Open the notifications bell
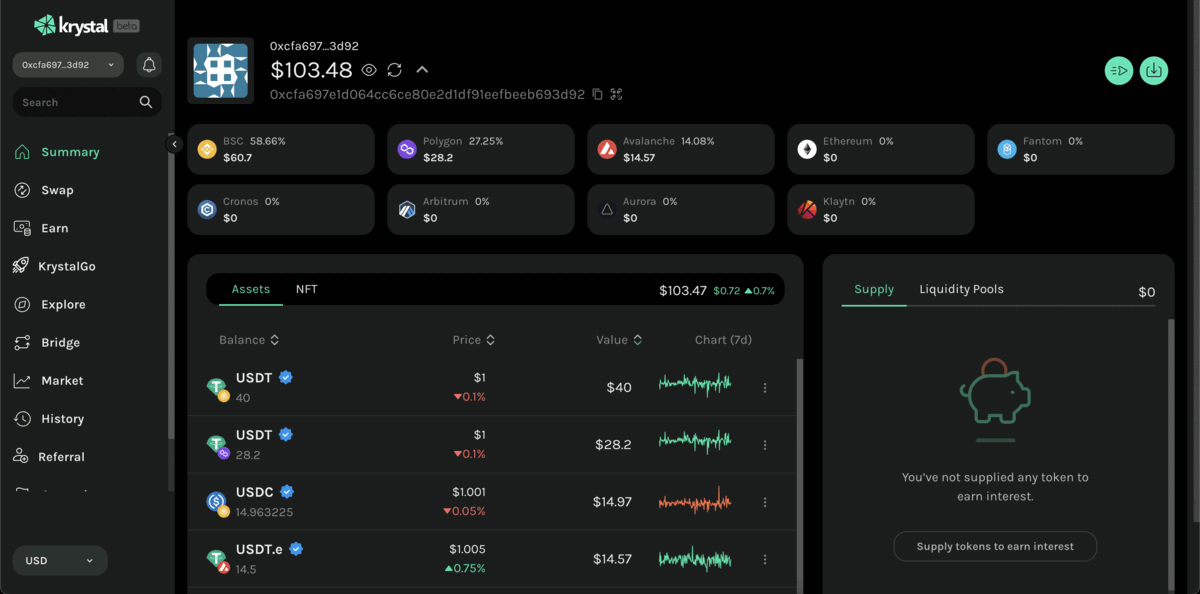 tap(149, 65)
